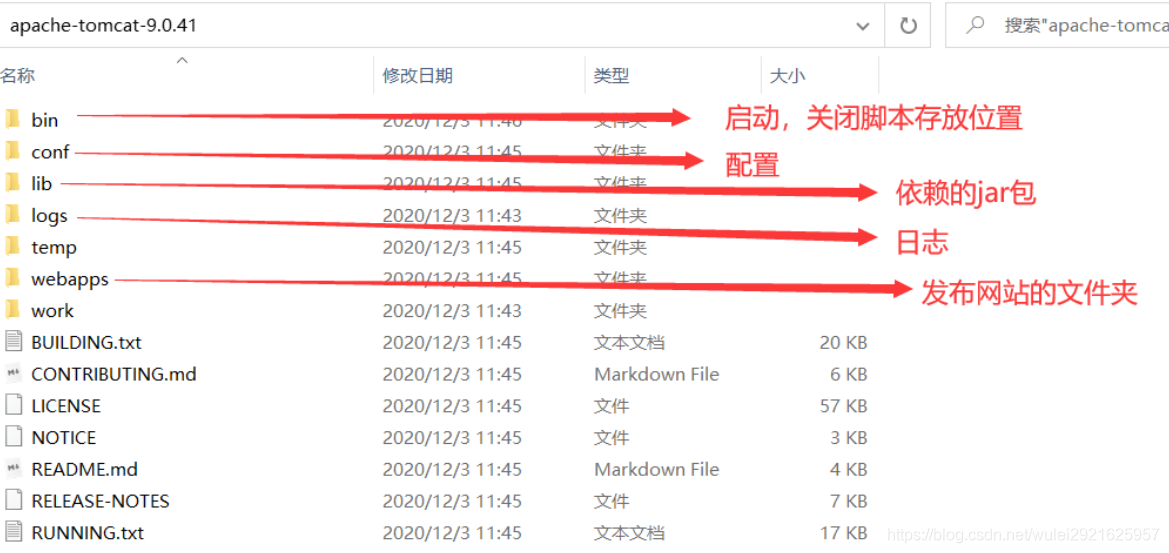Click the modified date of temp folder
Image resolution: width=1169 pixels, height=553 pixels.
tap(452, 247)
